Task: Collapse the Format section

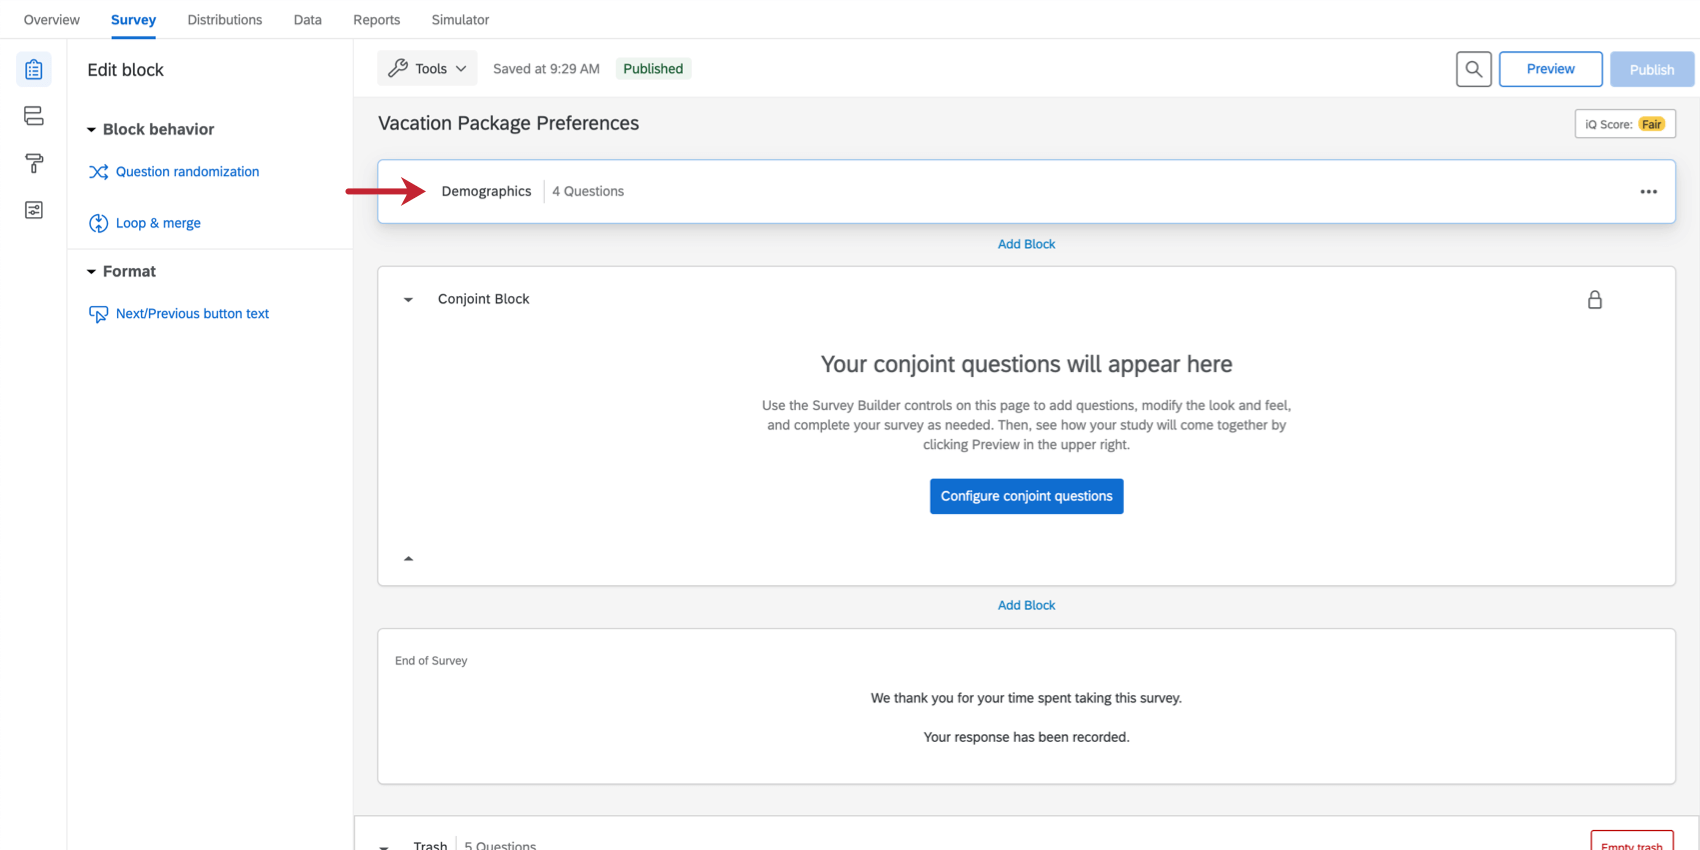Action: coord(92,272)
